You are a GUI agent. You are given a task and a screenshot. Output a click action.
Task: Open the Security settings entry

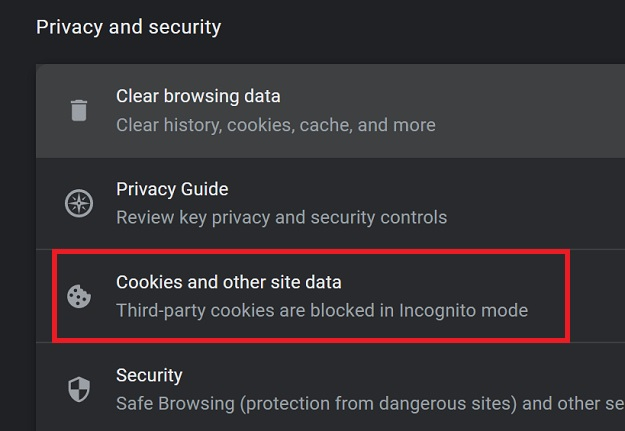[149, 375]
